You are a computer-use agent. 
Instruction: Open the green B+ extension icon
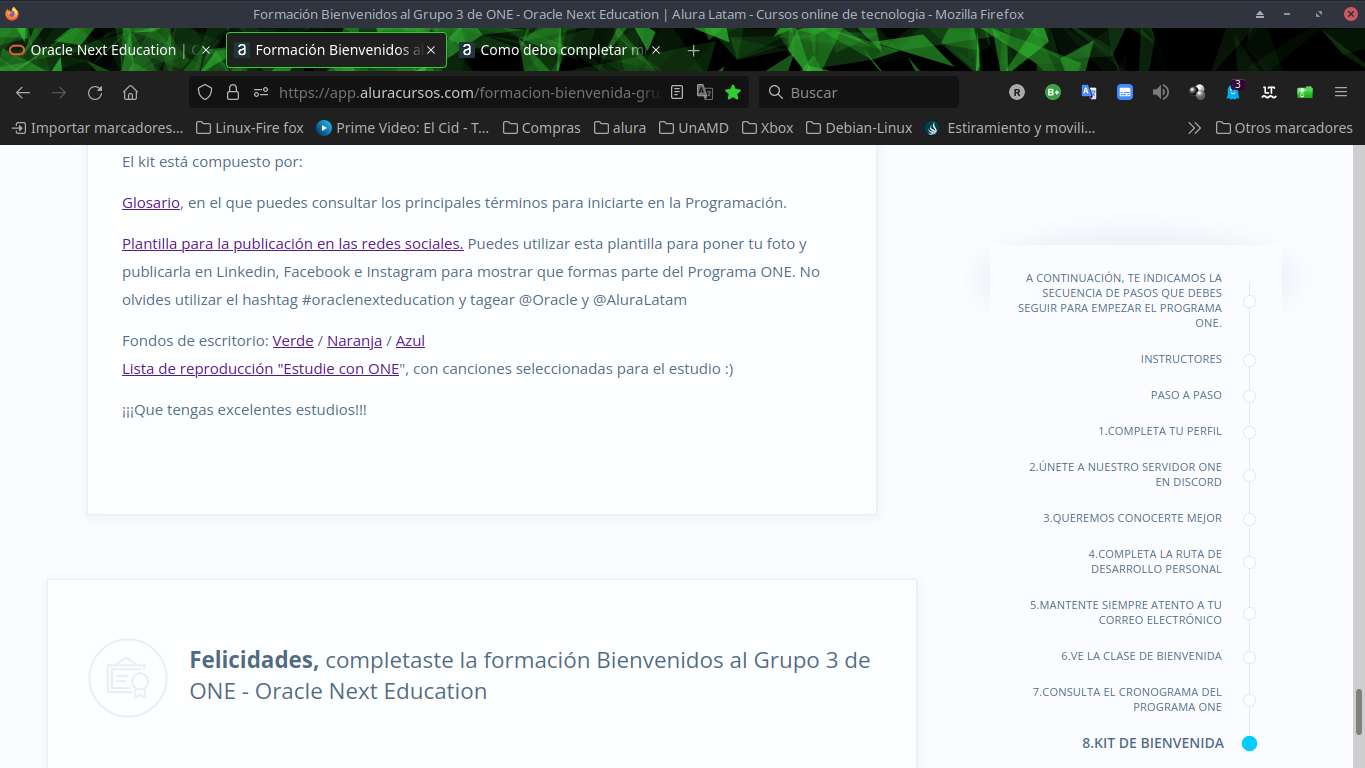(x=1053, y=92)
